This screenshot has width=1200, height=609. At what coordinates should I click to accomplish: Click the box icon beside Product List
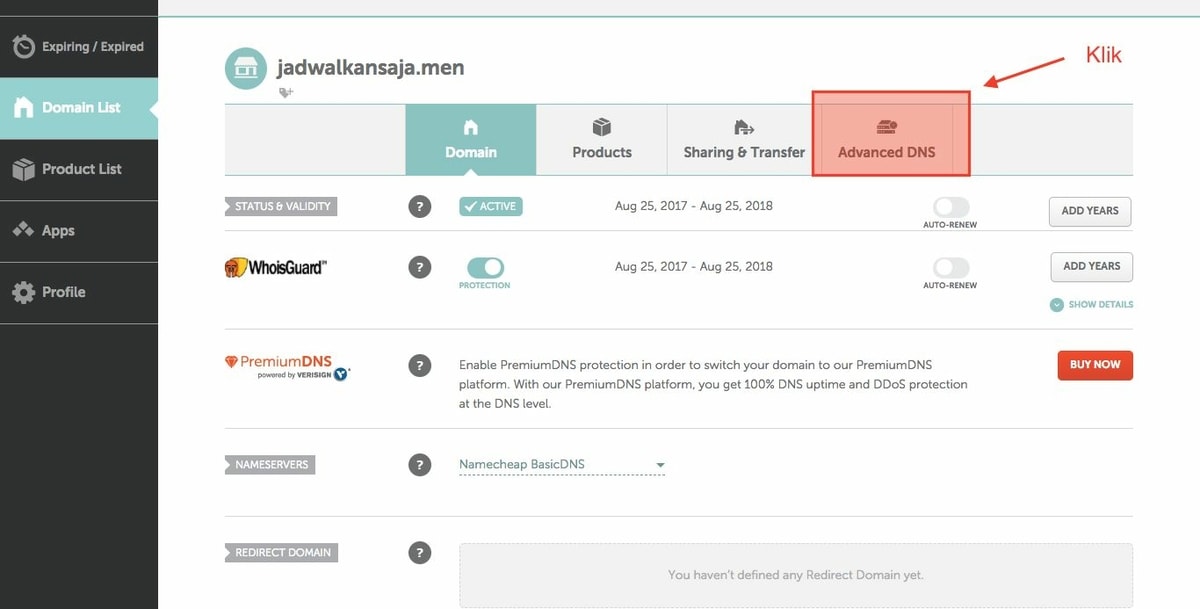pyautogui.click(x=23, y=170)
